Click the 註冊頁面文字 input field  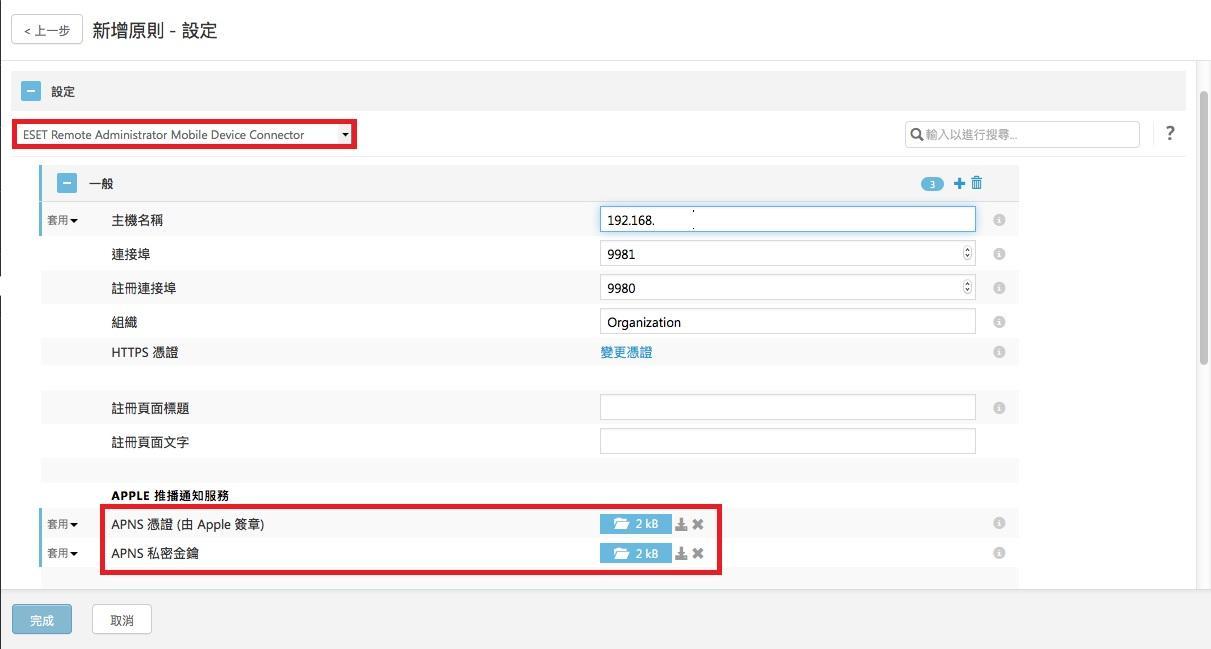pyautogui.click(x=787, y=441)
